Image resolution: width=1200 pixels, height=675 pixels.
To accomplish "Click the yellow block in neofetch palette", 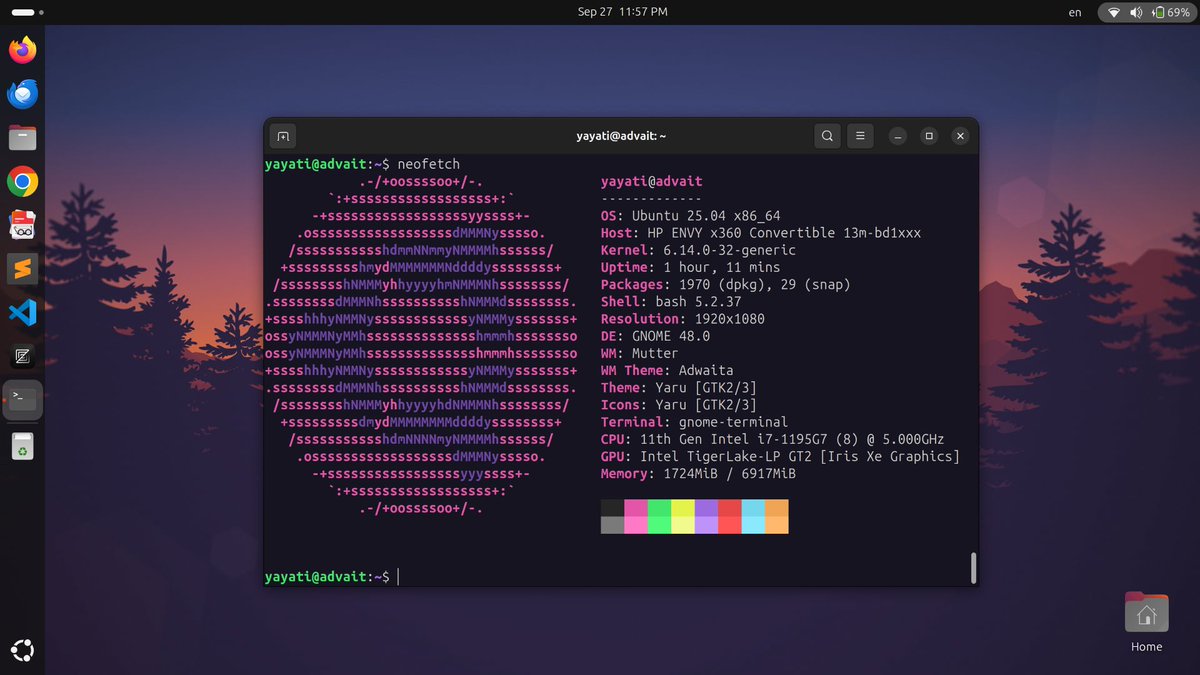I will 683,508.
